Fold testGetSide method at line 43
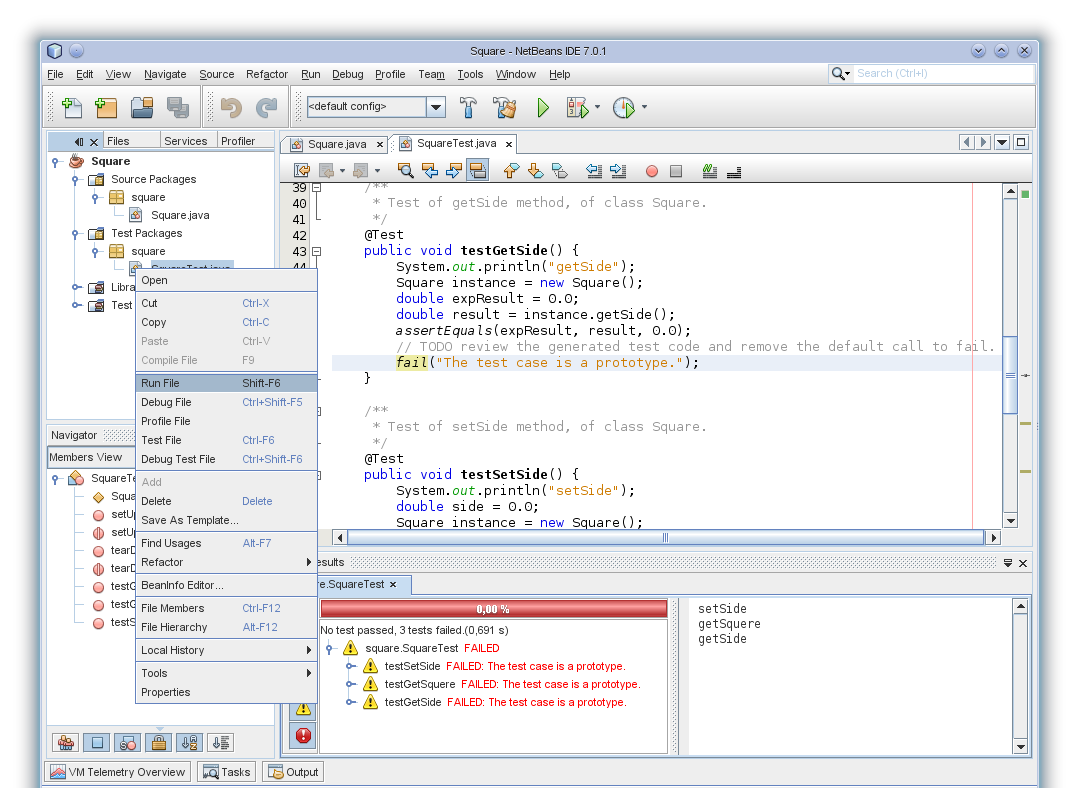 coord(317,252)
